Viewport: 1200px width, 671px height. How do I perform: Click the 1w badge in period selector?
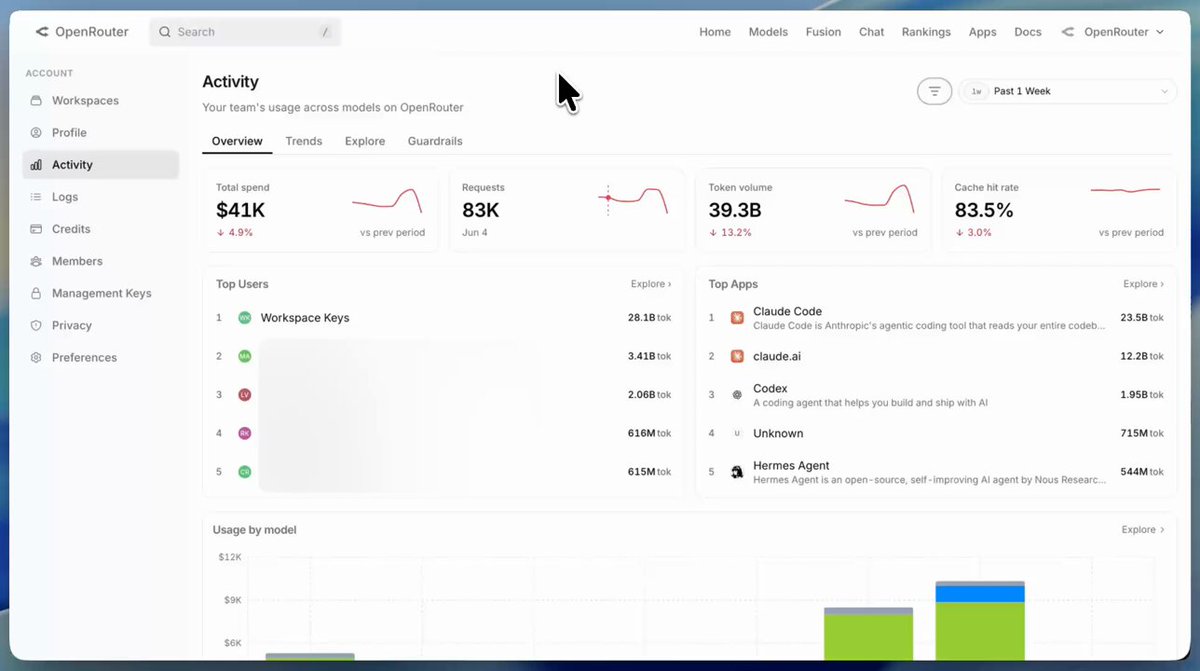976,91
